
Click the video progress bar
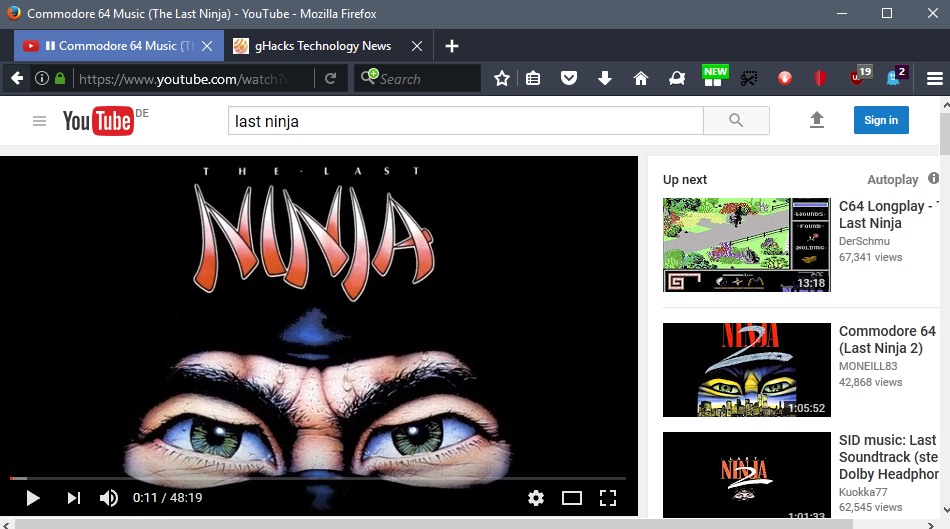click(x=318, y=479)
